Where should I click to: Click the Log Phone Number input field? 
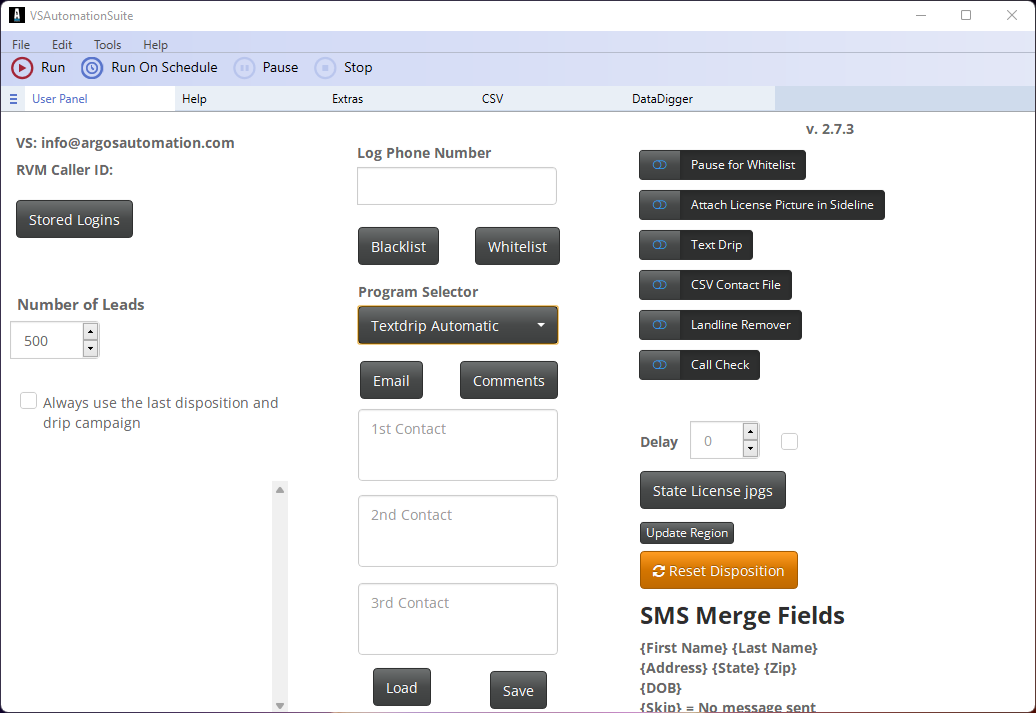(456, 186)
